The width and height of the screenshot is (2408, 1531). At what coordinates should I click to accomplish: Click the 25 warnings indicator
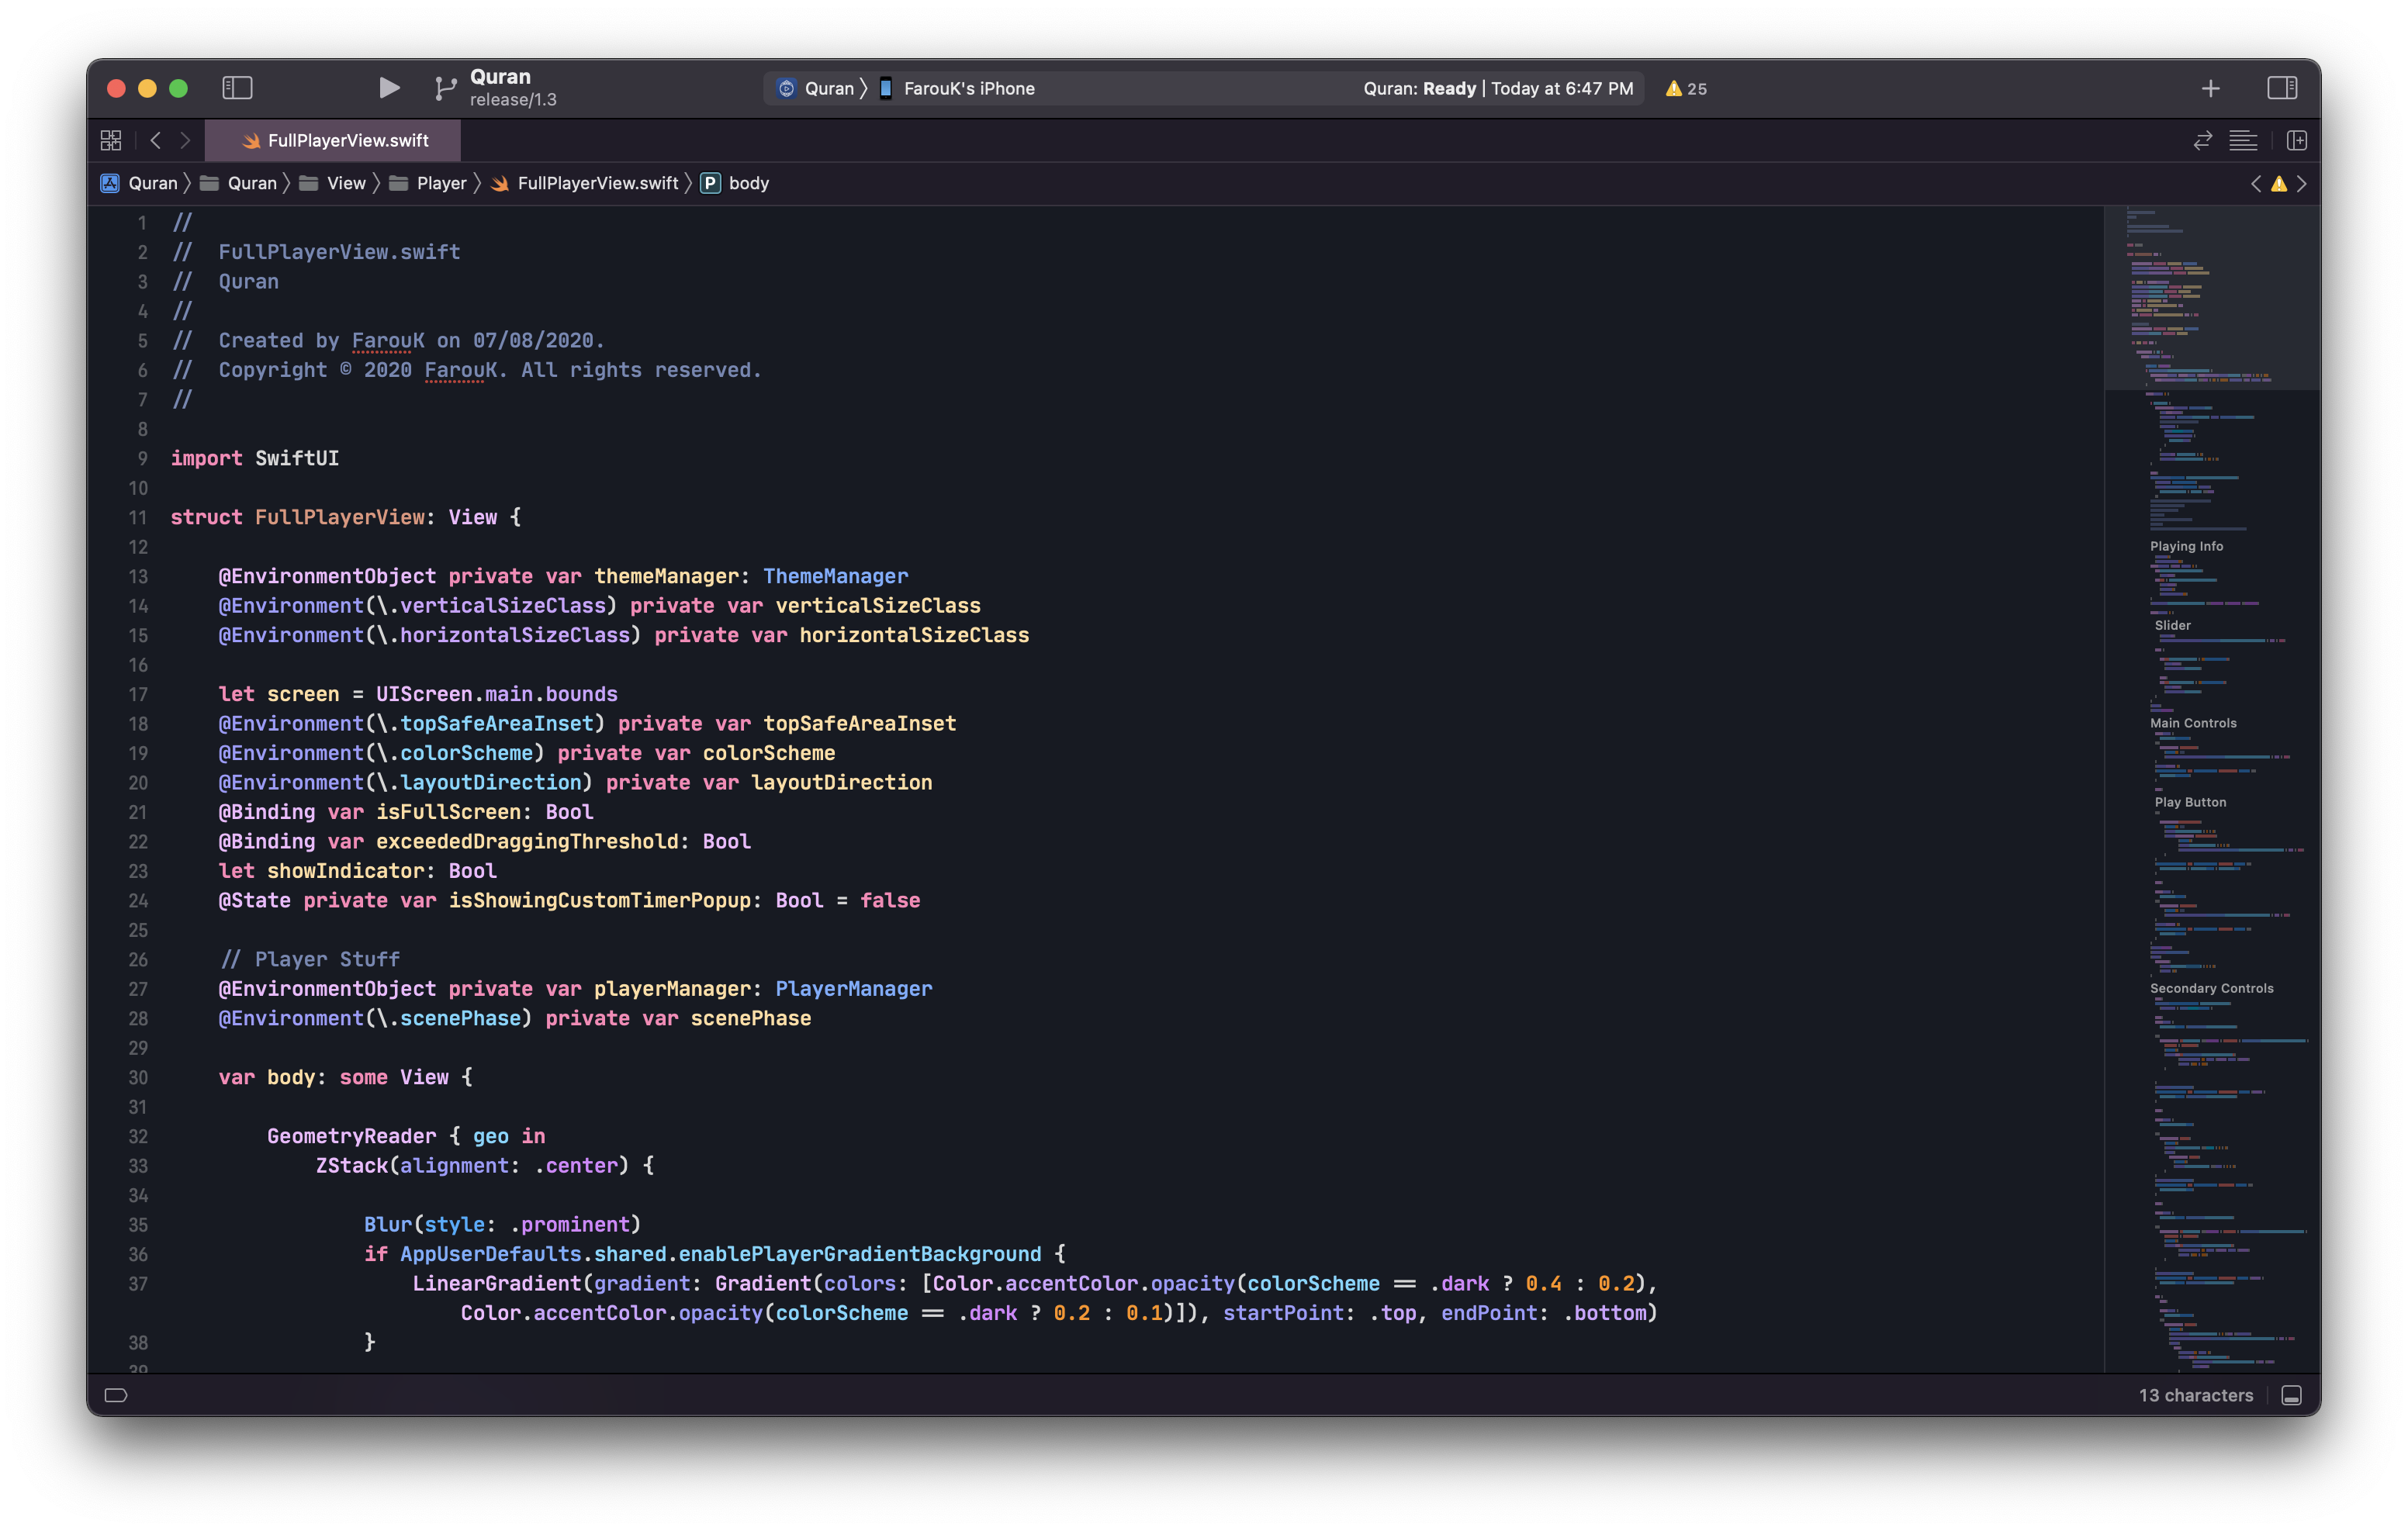coord(1686,88)
